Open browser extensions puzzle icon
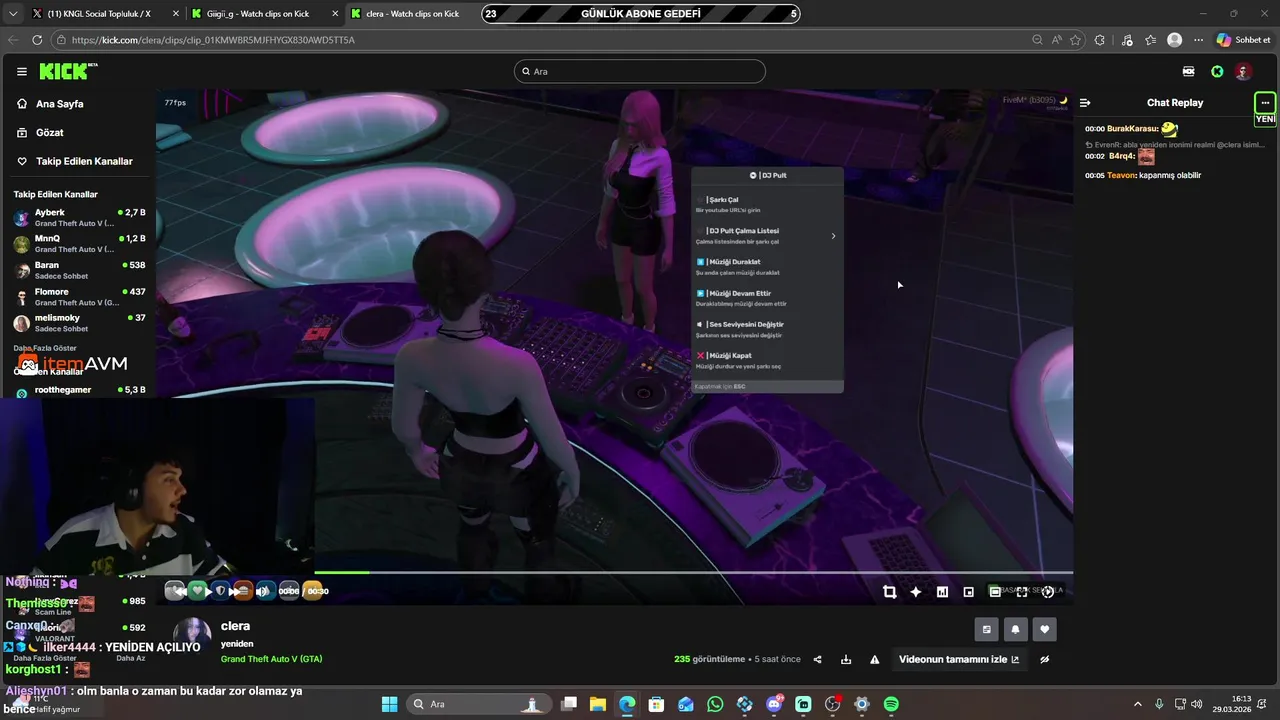The height and width of the screenshot is (720, 1280). [1100, 40]
